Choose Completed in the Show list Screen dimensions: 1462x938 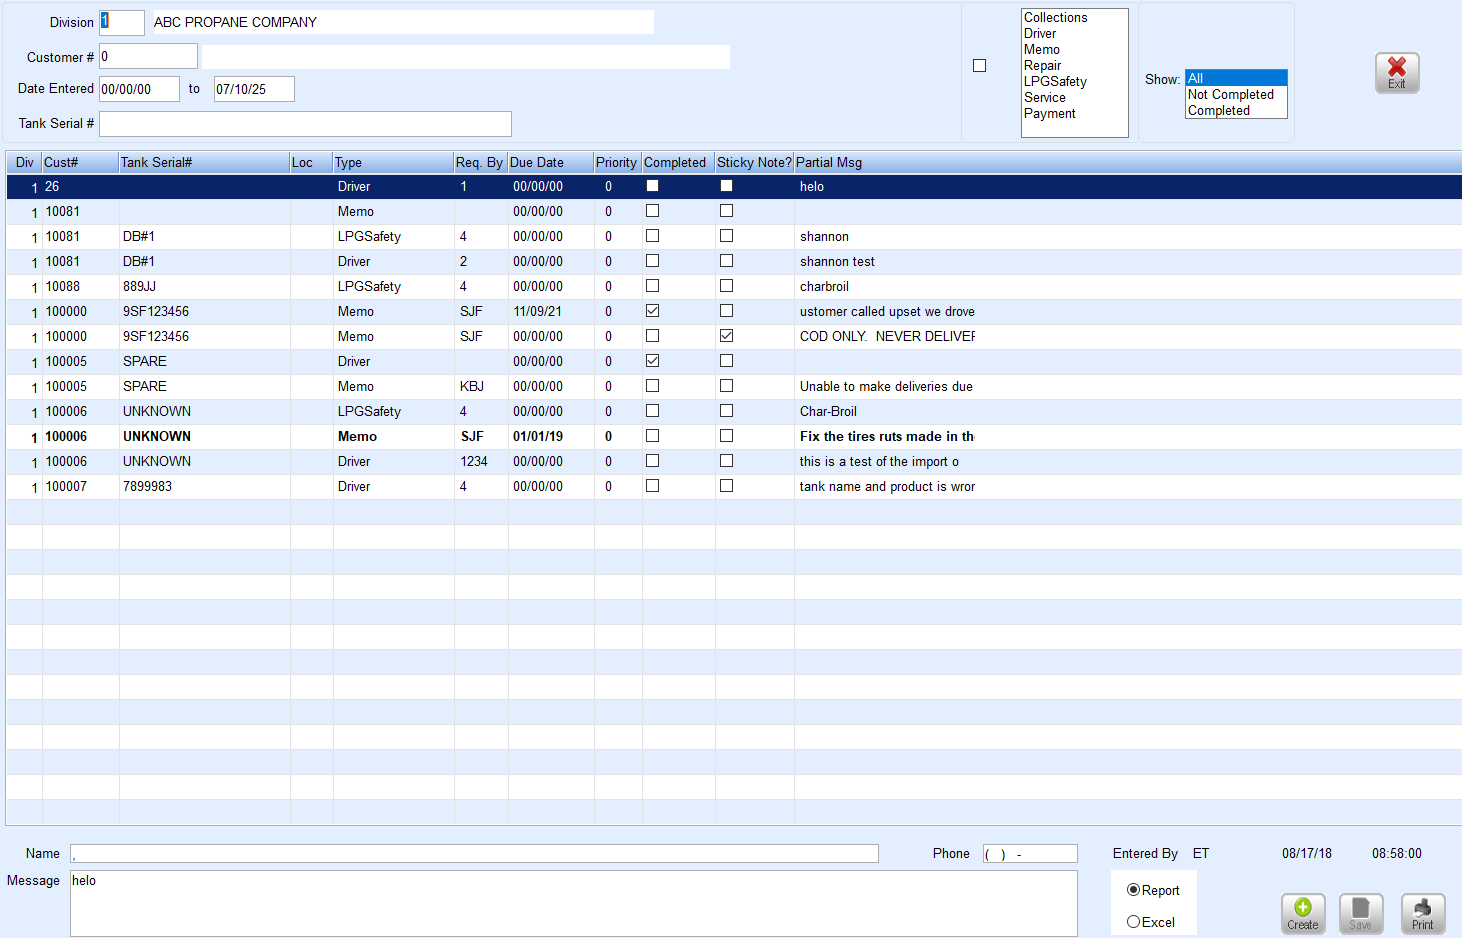1236,110
